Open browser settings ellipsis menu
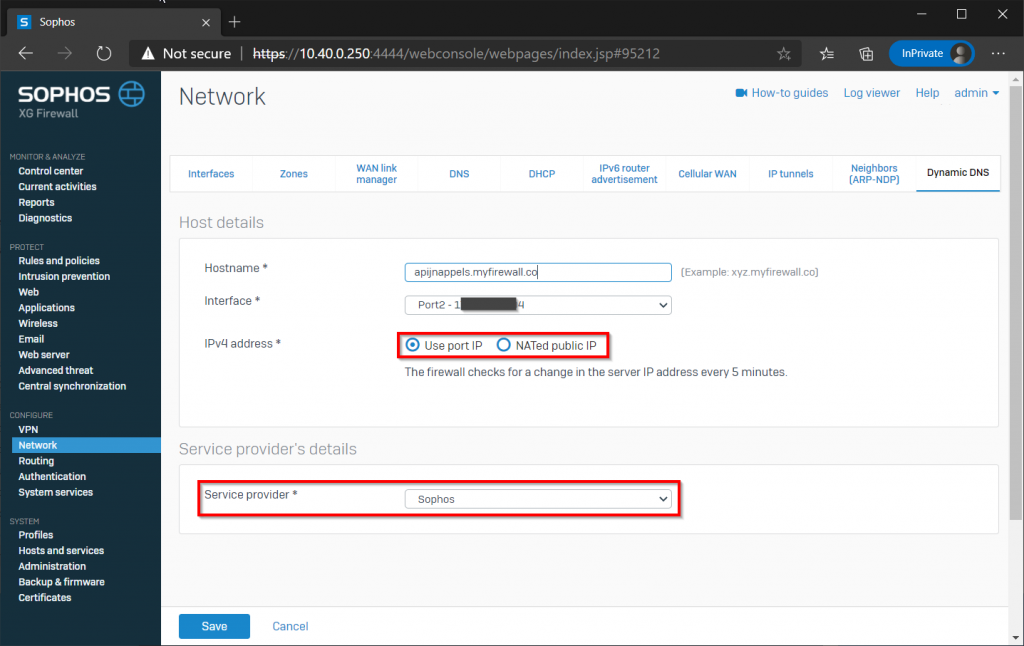The height and width of the screenshot is (646, 1024). (x=998, y=54)
